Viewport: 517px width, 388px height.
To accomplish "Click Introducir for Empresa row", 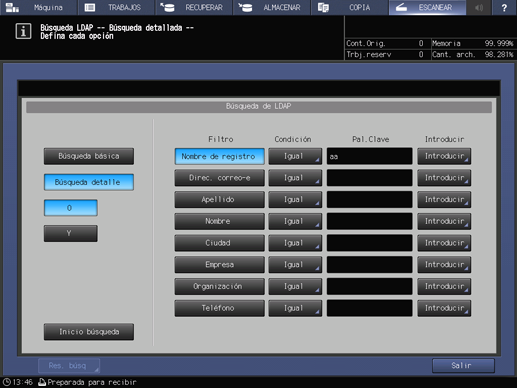I will [x=444, y=265].
